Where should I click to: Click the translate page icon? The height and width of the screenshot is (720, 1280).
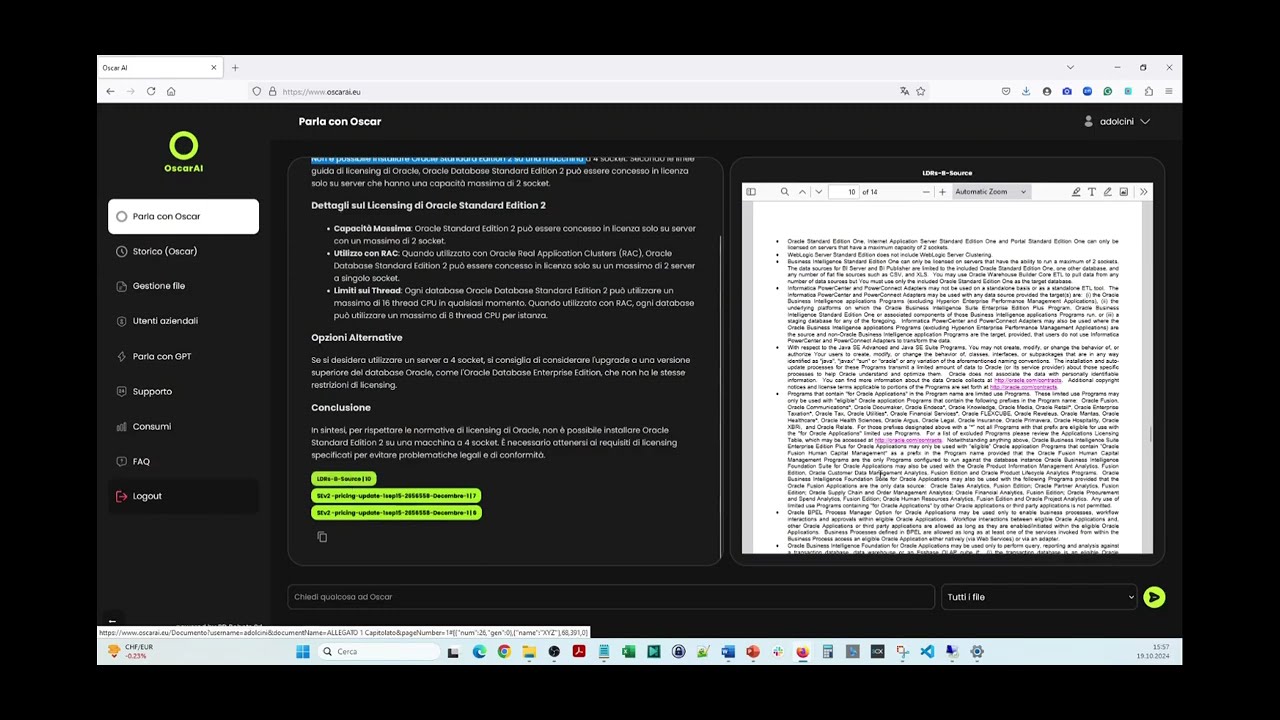(x=904, y=91)
